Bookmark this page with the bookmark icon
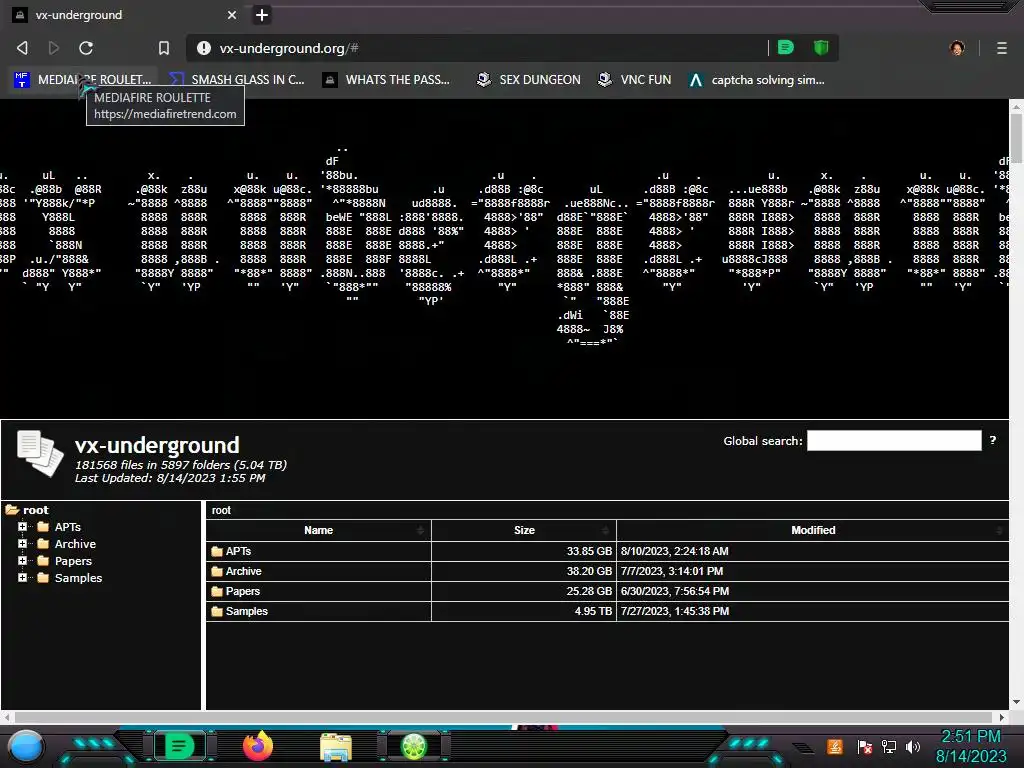This screenshot has width=1024, height=768. pyautogui.click(x=164, y=48)
